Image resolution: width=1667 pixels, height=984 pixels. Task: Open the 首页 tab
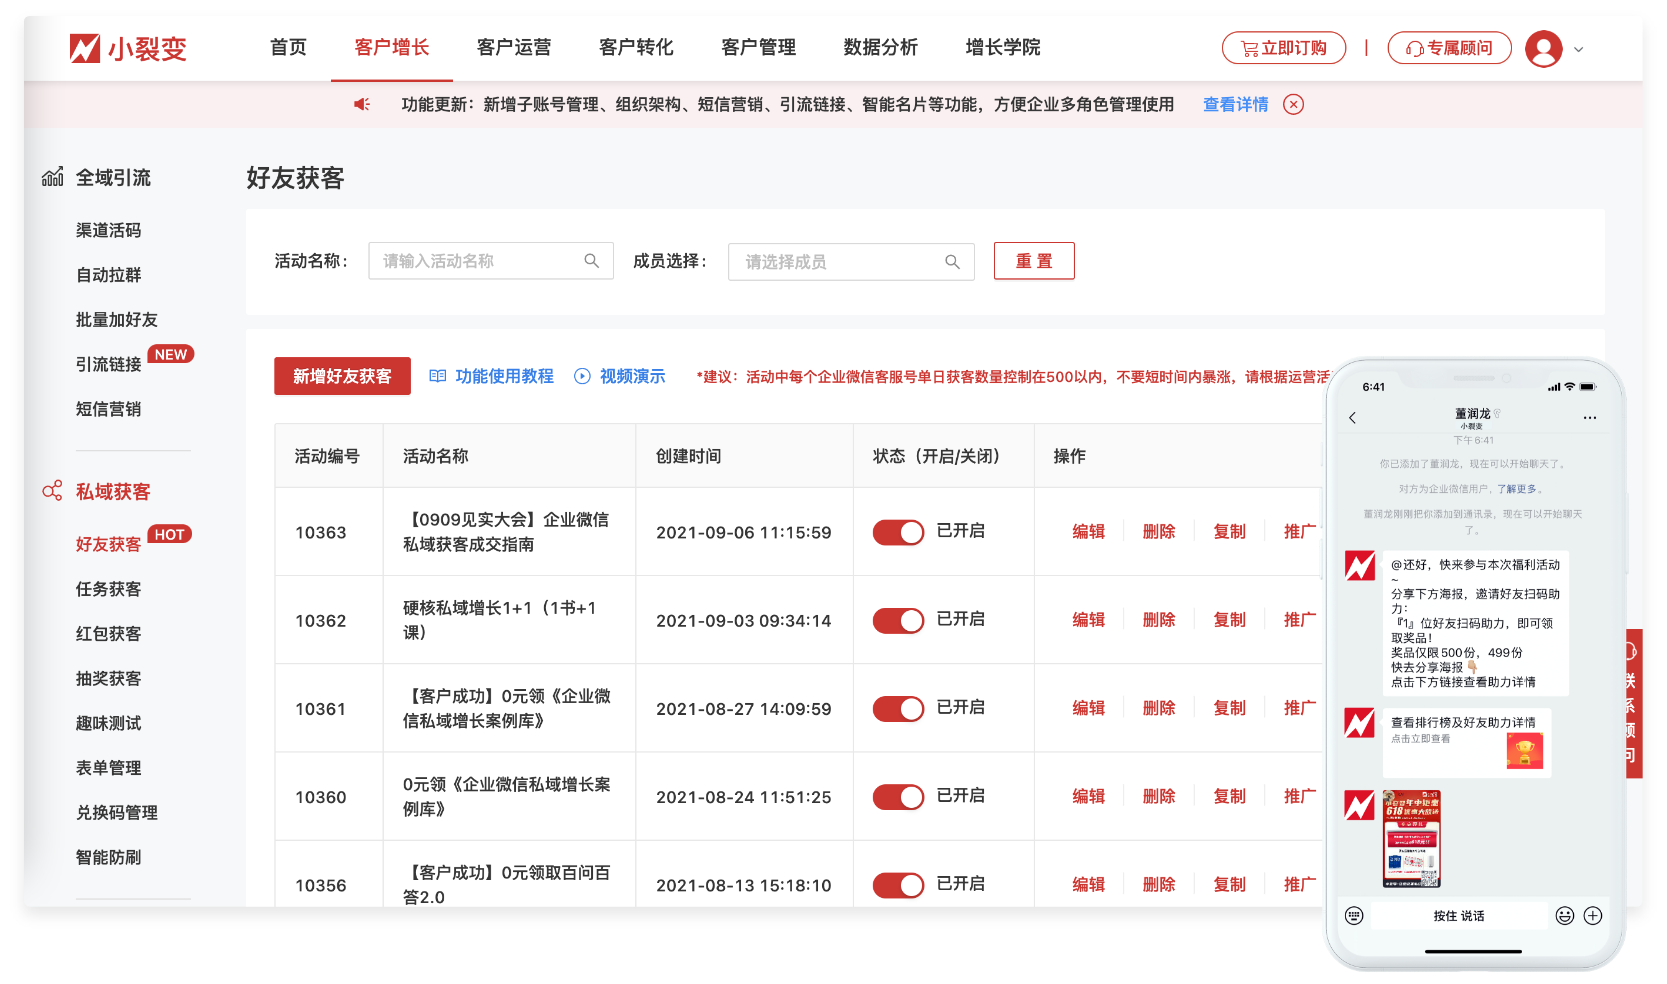288,47
